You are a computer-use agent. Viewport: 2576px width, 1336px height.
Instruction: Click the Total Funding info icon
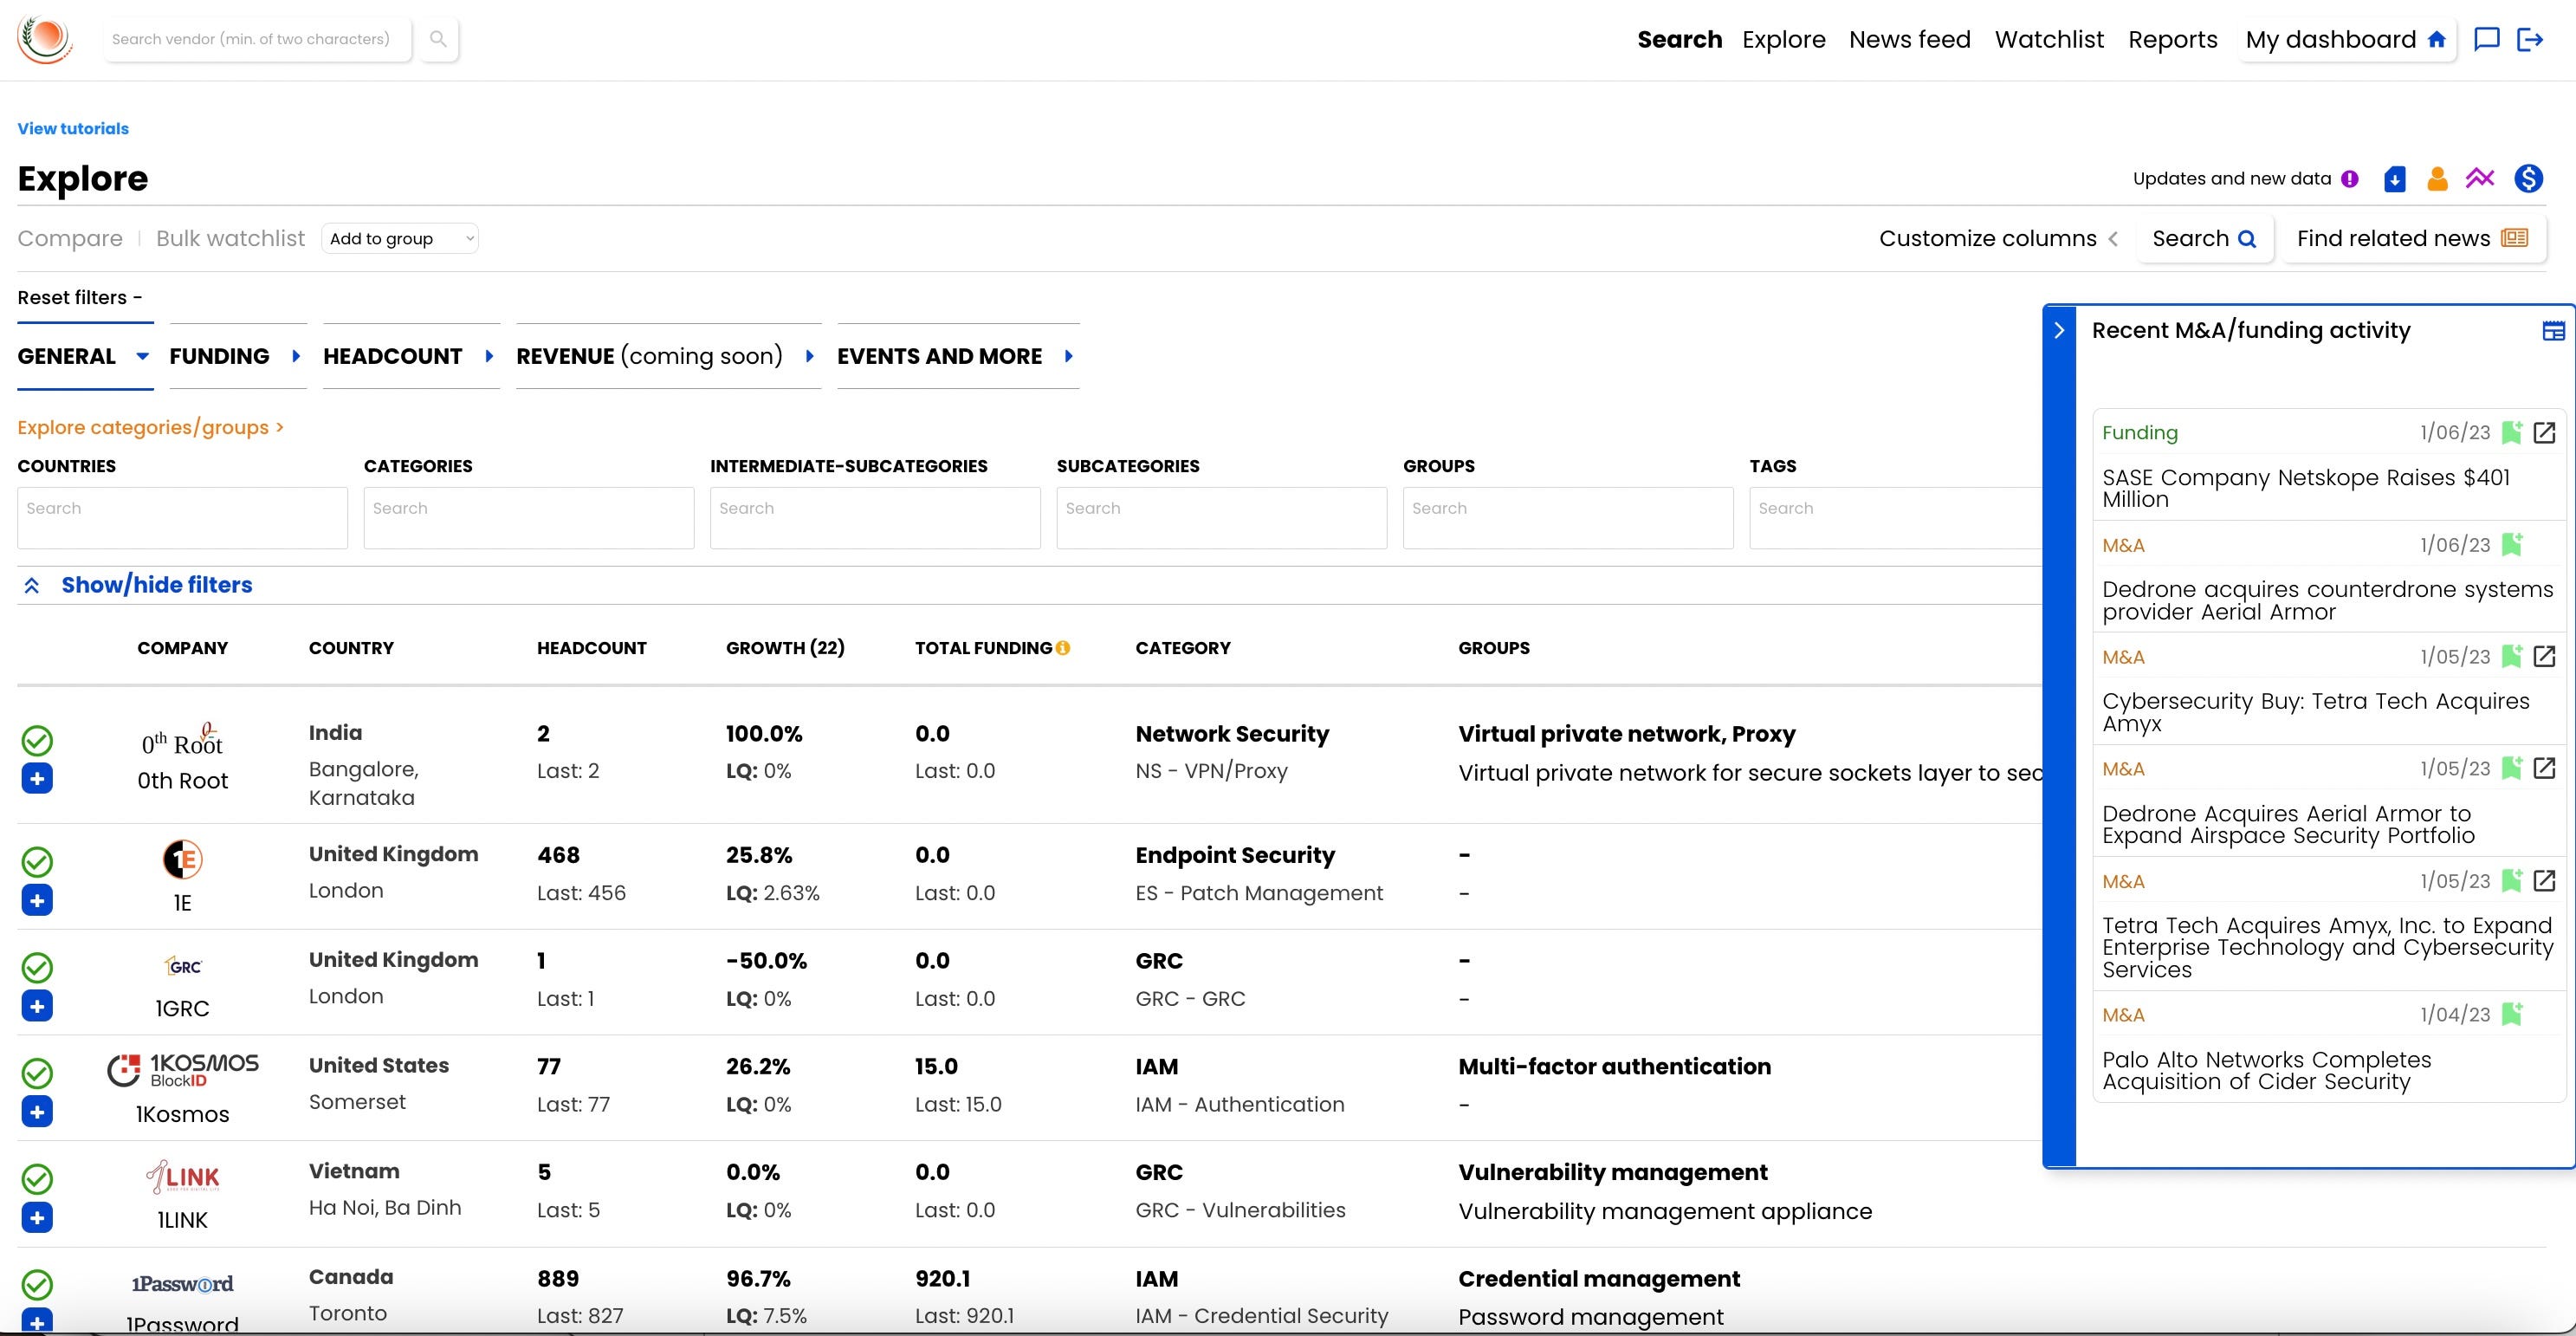tap(1063, 648)
